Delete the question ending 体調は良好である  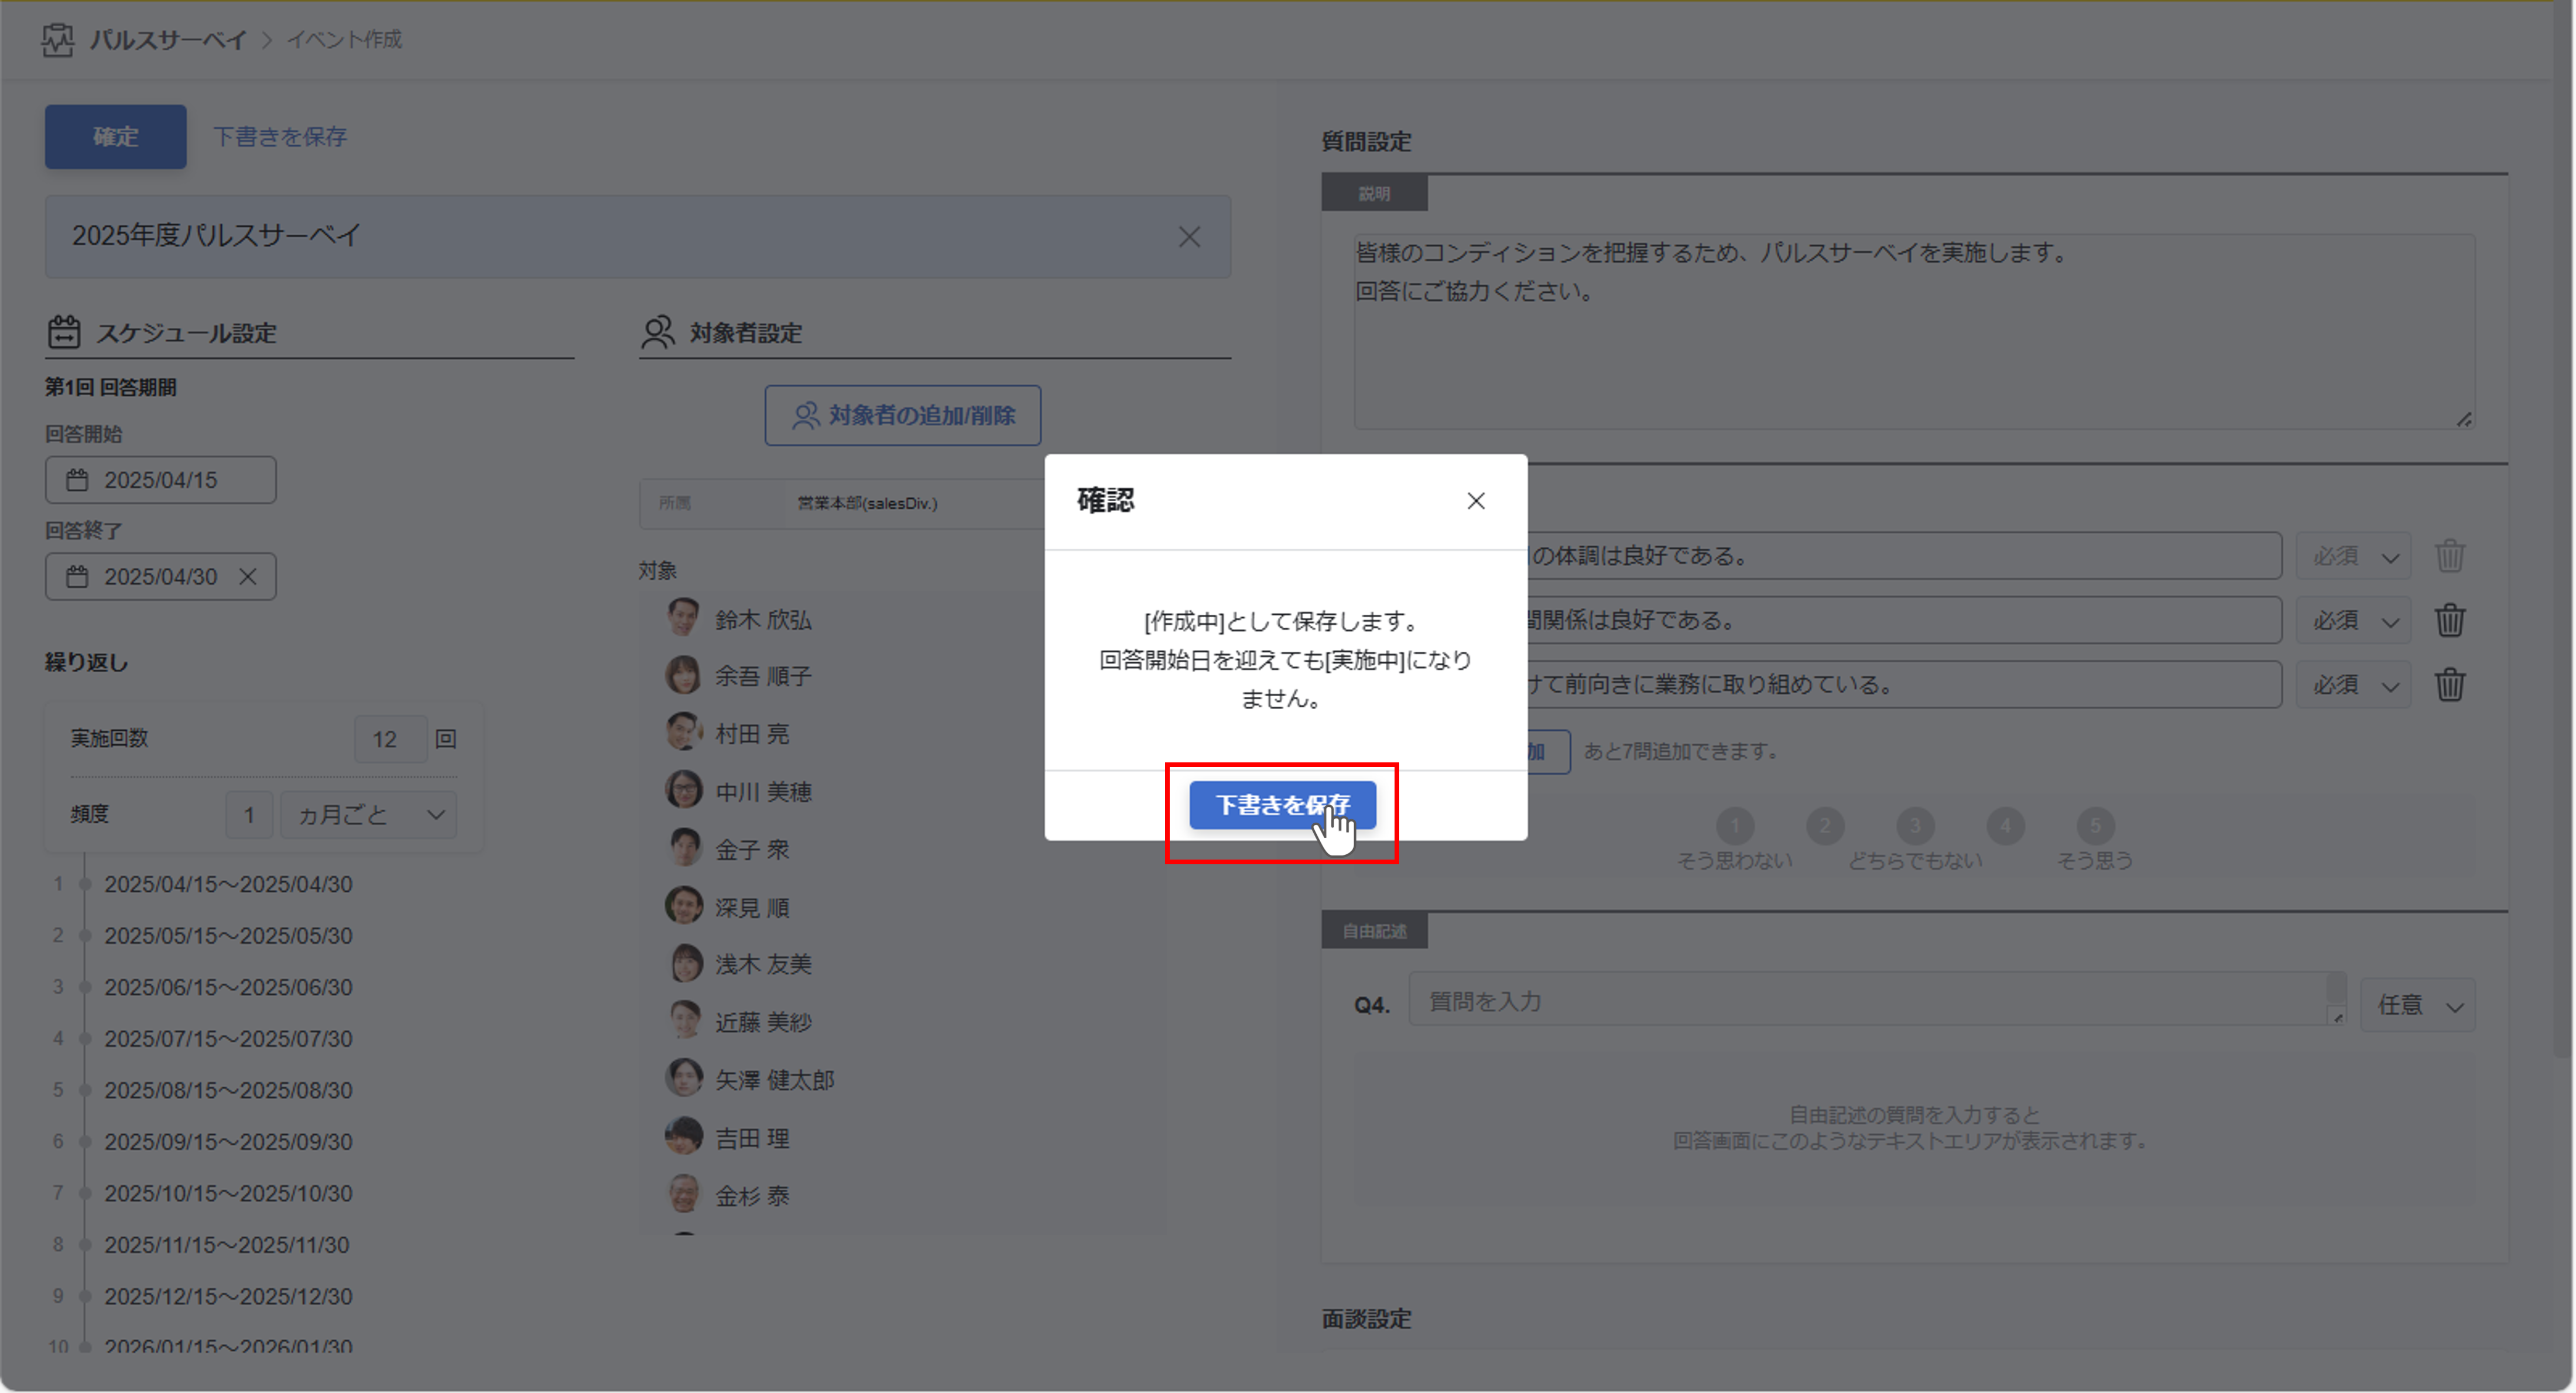pos(2450,556)
